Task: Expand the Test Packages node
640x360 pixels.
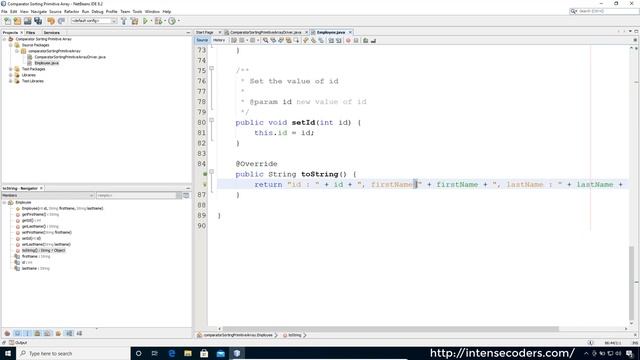Action: coord(11,69)
